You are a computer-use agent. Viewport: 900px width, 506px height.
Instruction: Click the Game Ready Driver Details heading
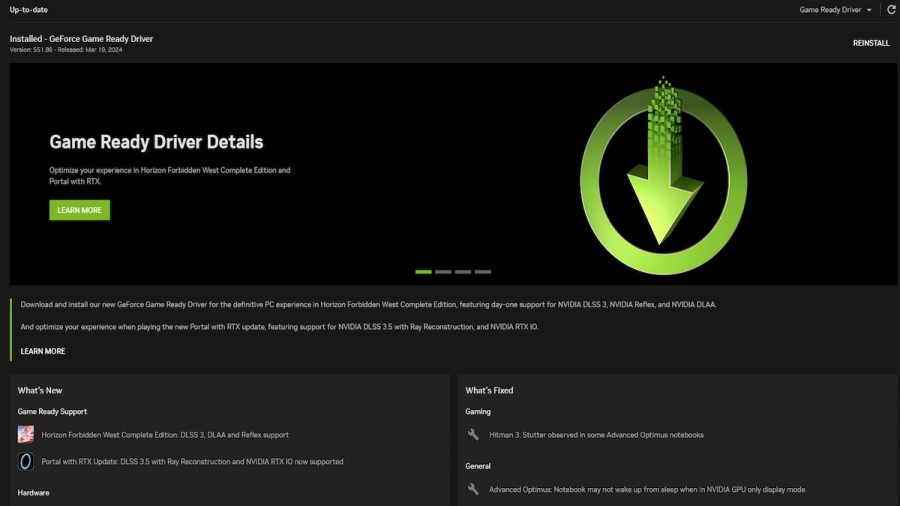point(156,142)
